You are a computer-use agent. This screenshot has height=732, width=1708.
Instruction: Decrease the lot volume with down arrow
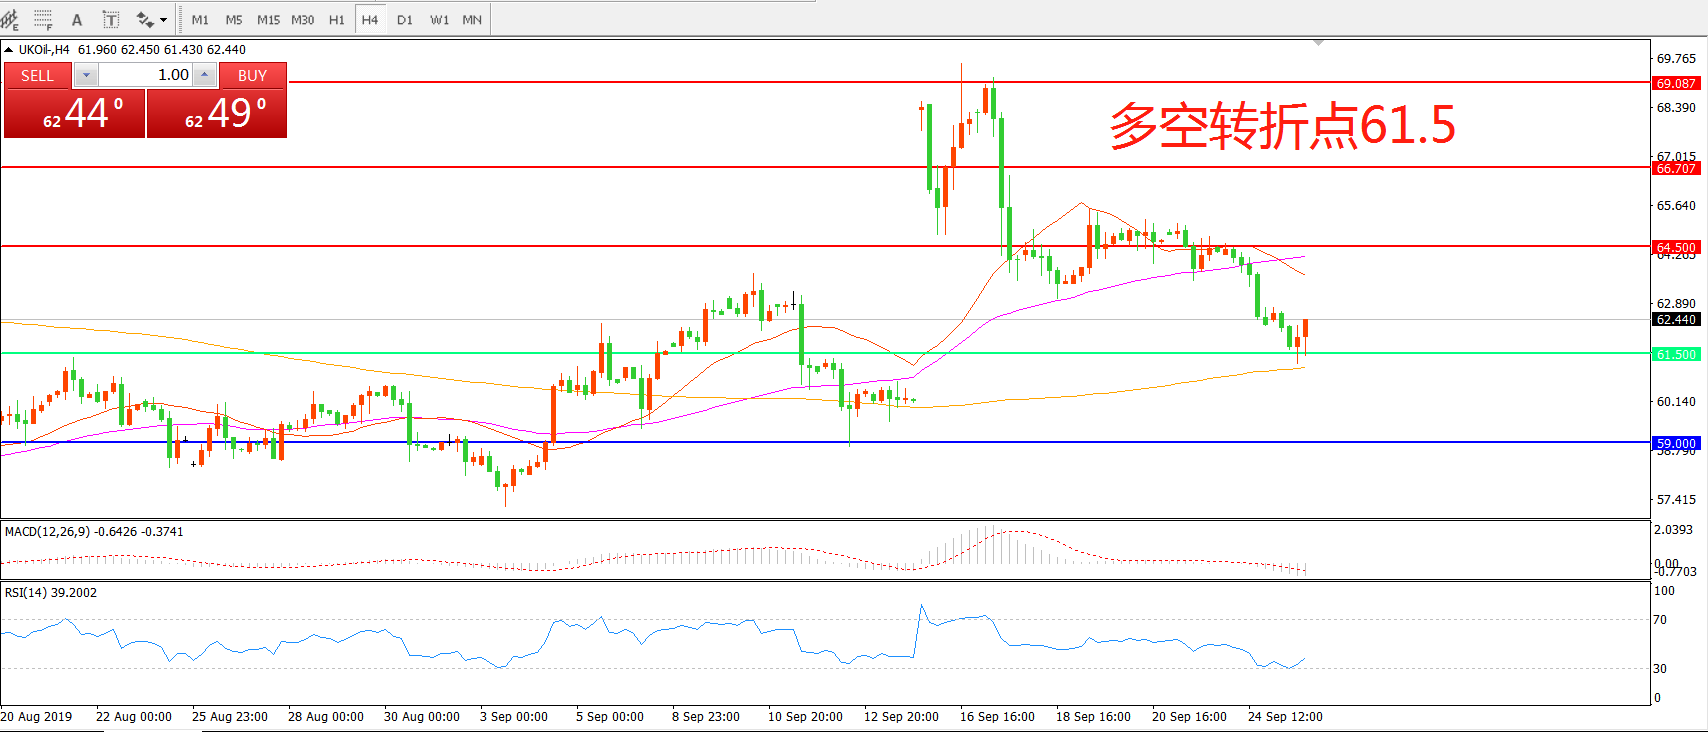click(86, 75)
